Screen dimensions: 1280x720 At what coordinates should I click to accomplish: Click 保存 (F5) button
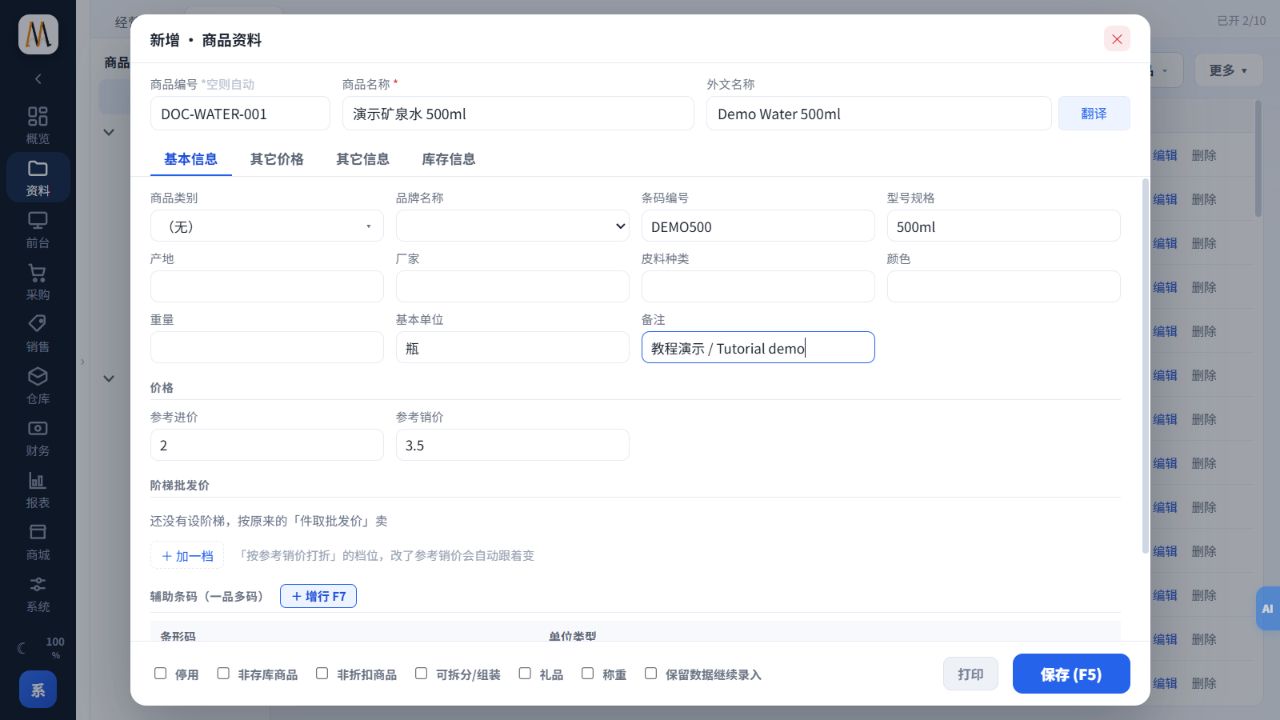[1071, 674]
